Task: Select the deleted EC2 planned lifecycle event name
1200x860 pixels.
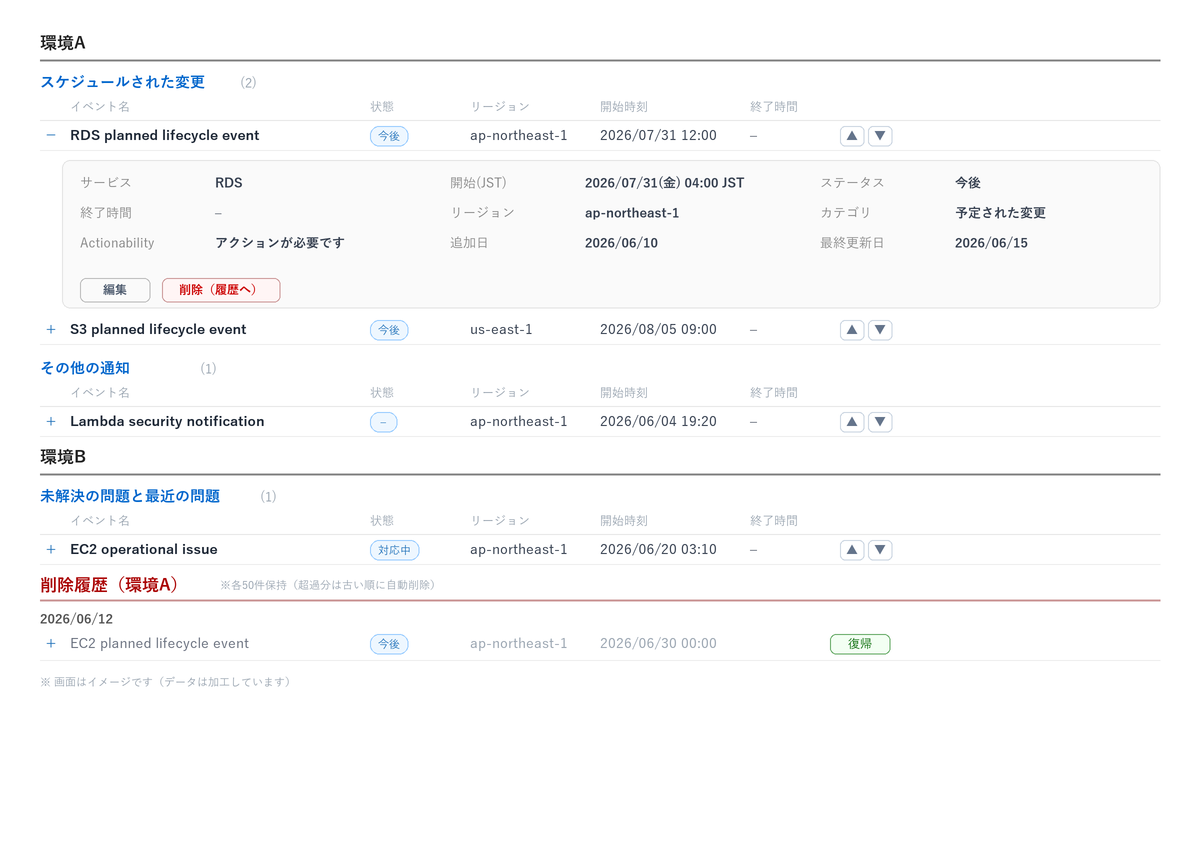Action: 160,643
